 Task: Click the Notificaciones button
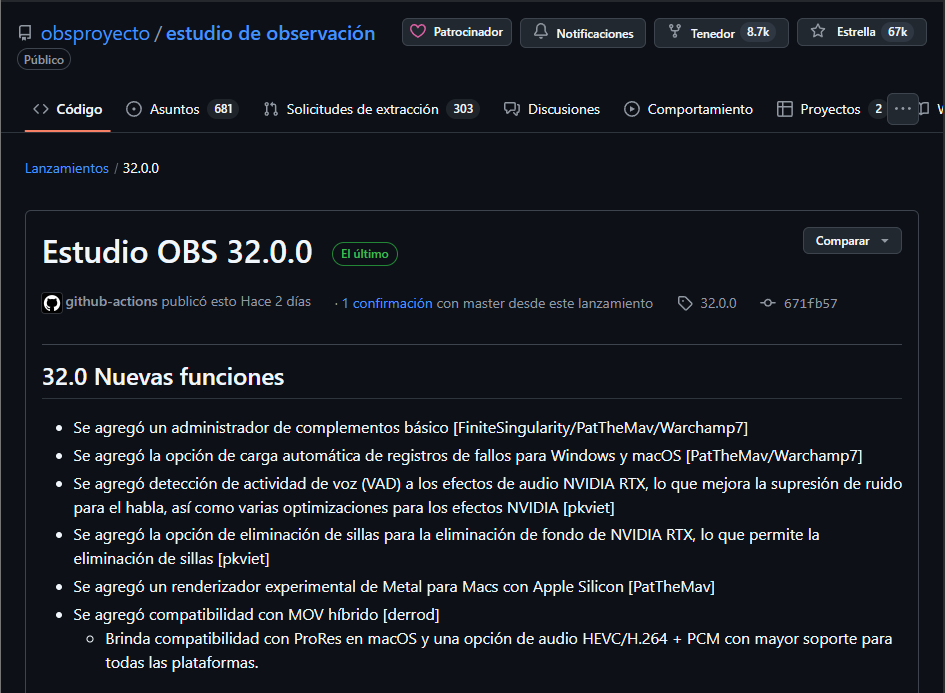tap(583, 33)
